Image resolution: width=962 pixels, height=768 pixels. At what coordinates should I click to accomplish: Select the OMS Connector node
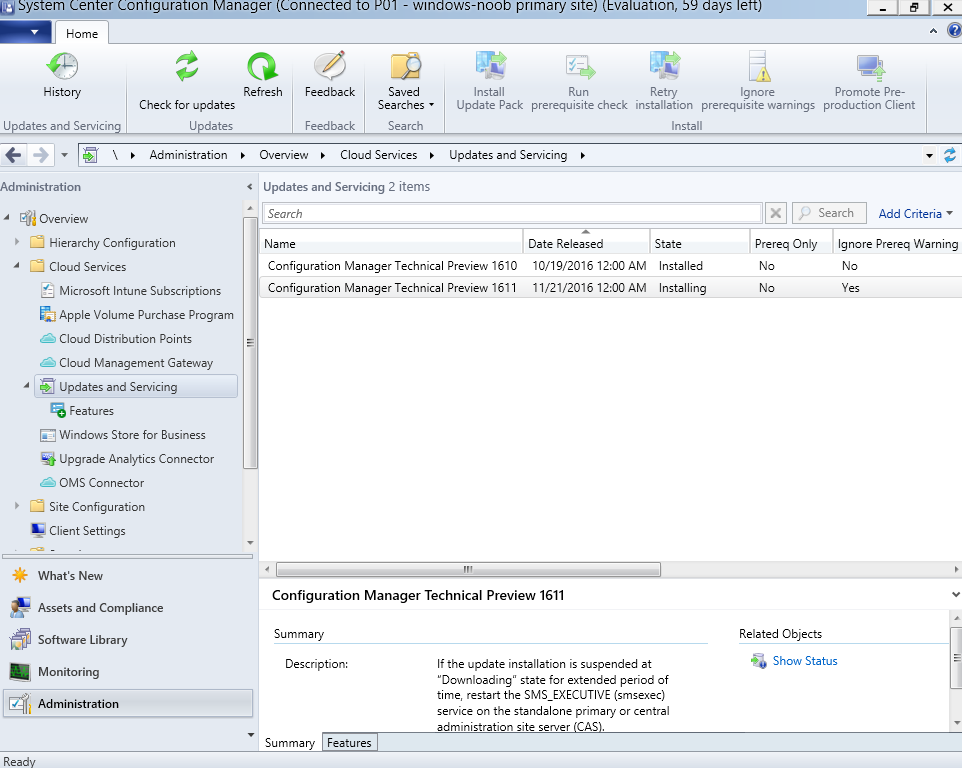click(x=101, y=483)
